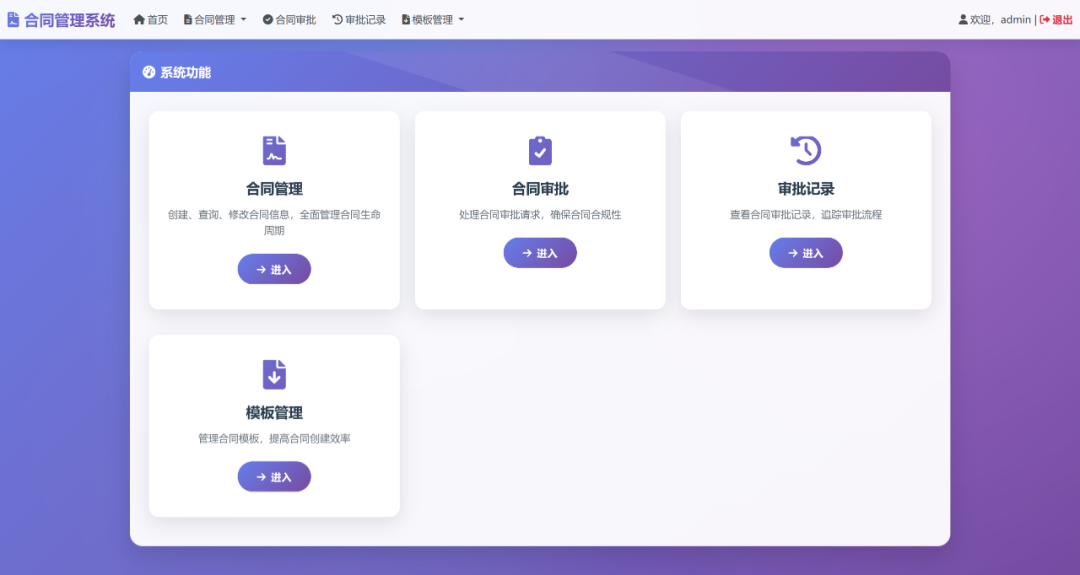Click the 合同审批 card heading
1080x575 pixels.
pos(540,189)
